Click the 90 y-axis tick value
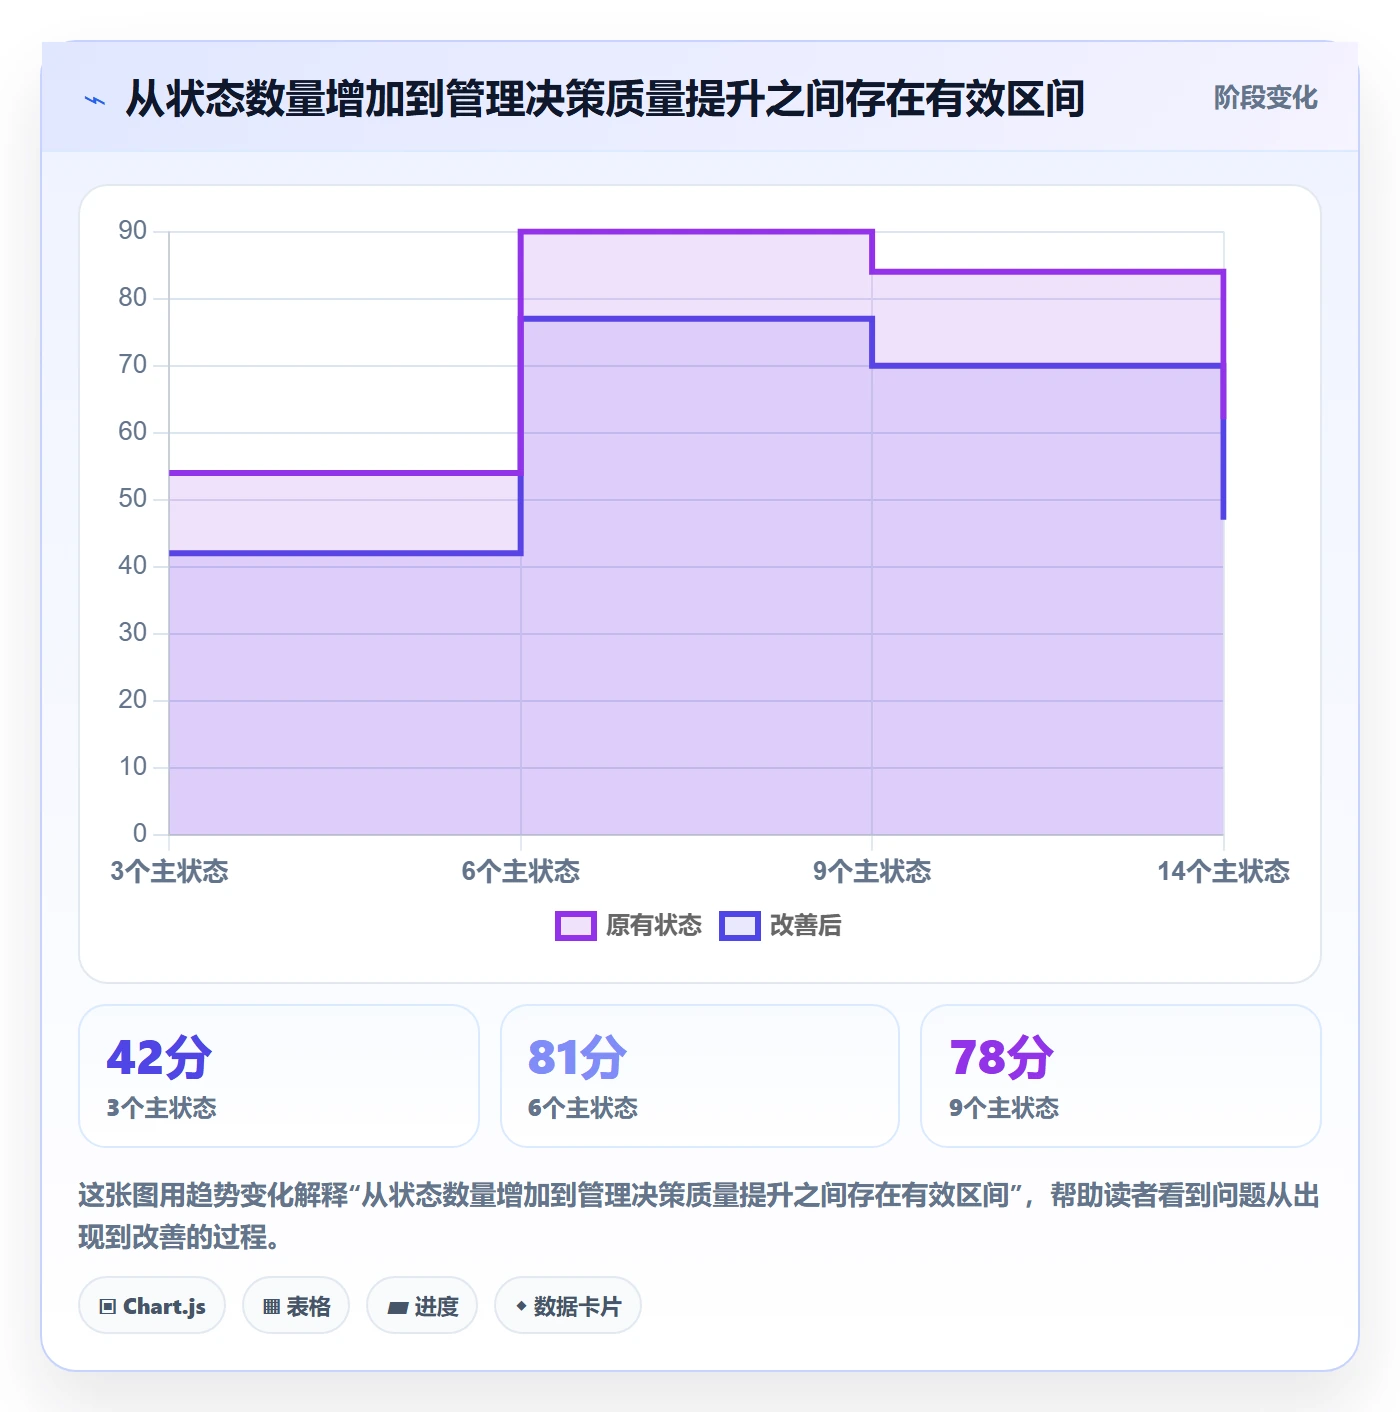This screenshot has height=1412, width=1400. [x=133, y=231]
